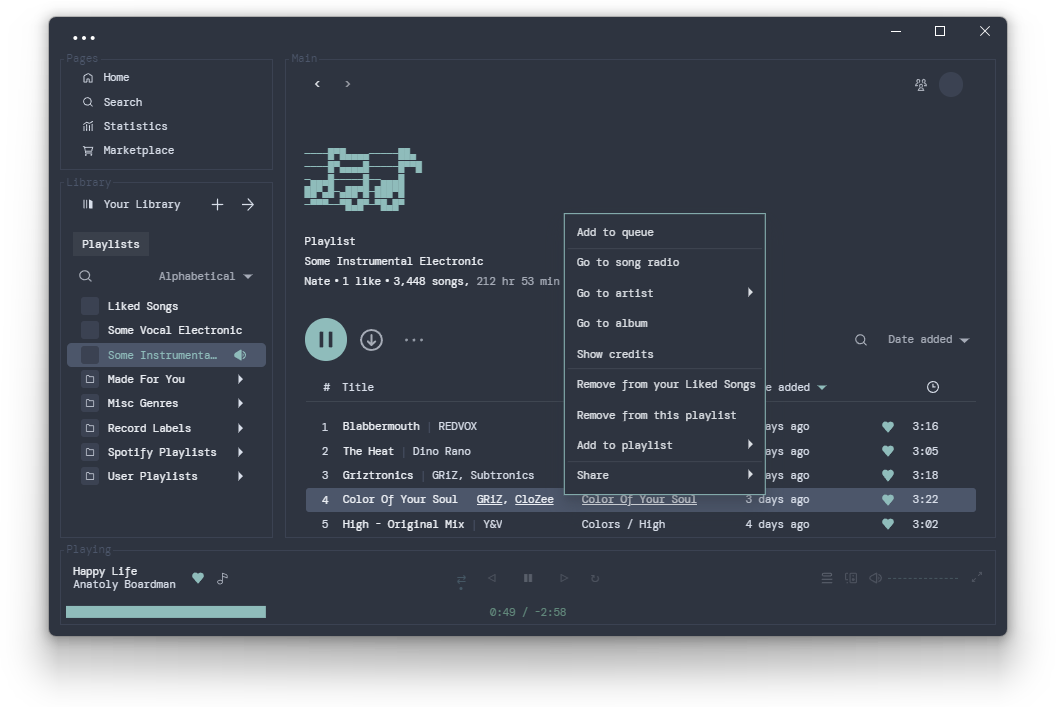This screenshot has width=1056, height=707.
Task: Adjust the volume slider
Action: (x=923, y=578)
